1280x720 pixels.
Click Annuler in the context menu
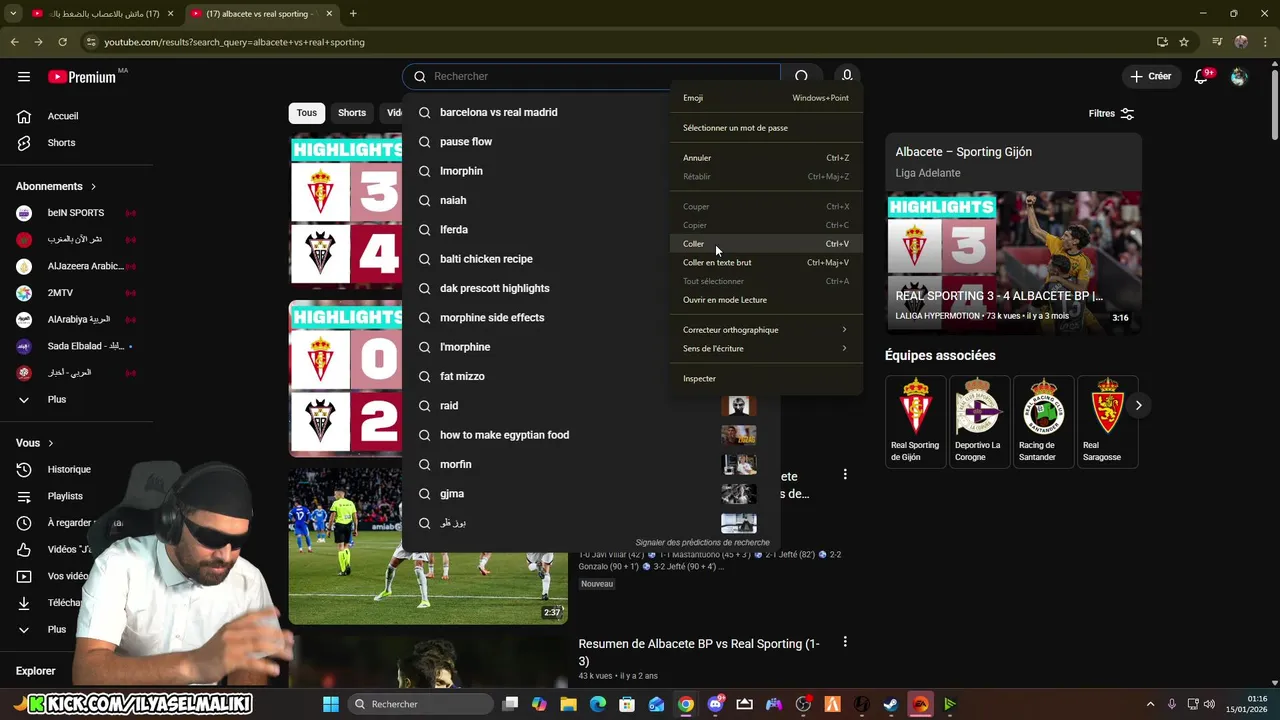click(766, 158)
